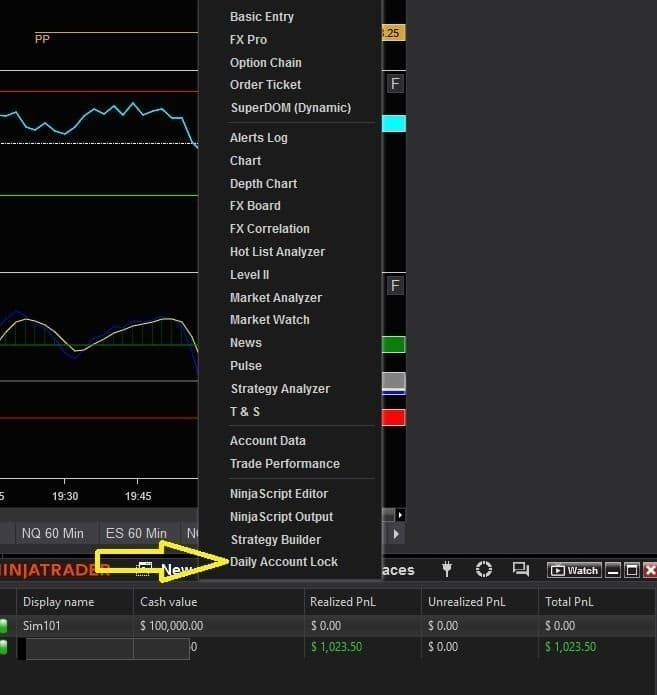The height and width of the screenshot is (695, 657).
Task: Click the PP pivot label on chart
Action: [42, 39]
